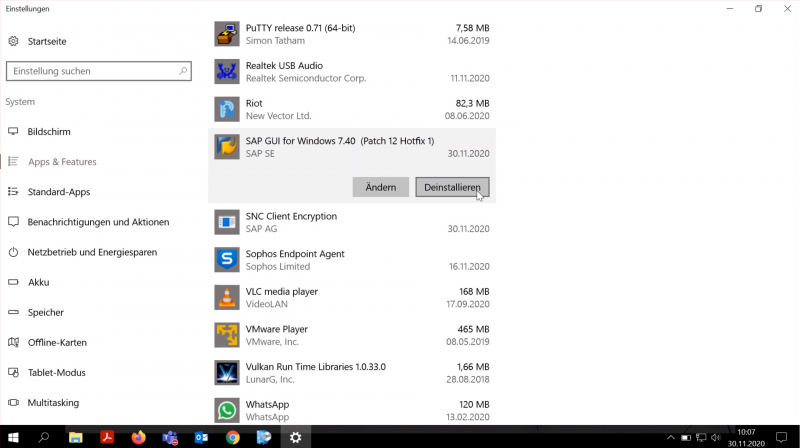Click the Settings gear in taskbar
This screenshot has width=800, height=448.
(295, 437)
